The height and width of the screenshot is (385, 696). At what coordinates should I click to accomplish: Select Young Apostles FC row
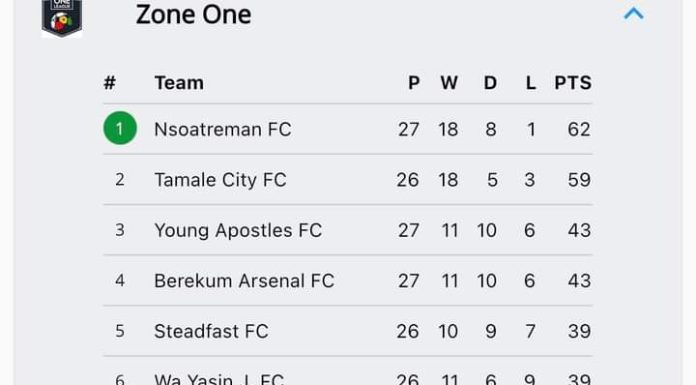[348, 230]
